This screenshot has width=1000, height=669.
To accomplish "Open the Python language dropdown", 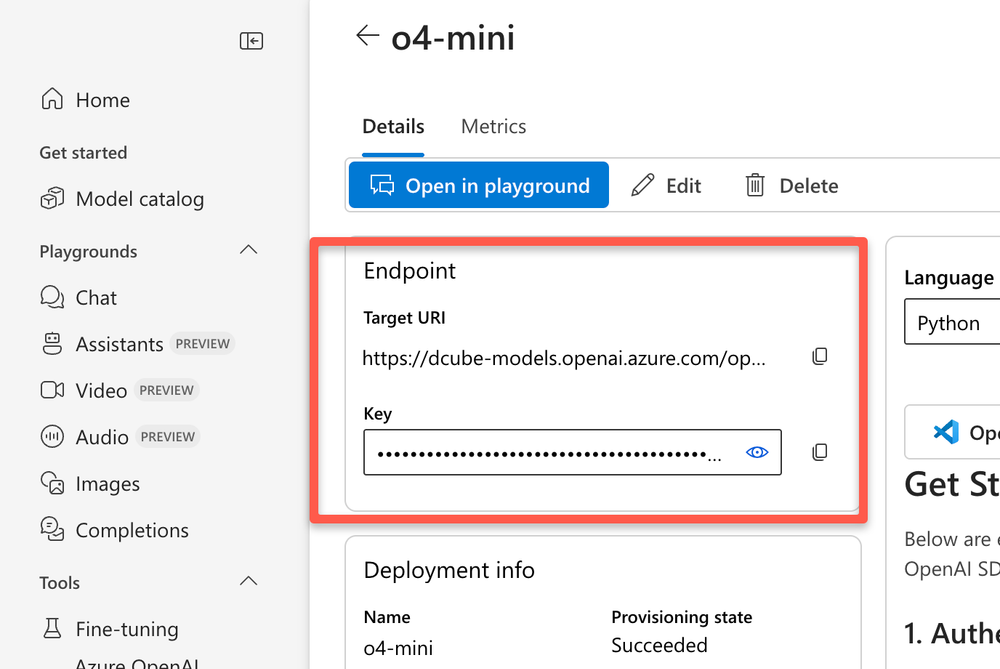I will 951,322.
